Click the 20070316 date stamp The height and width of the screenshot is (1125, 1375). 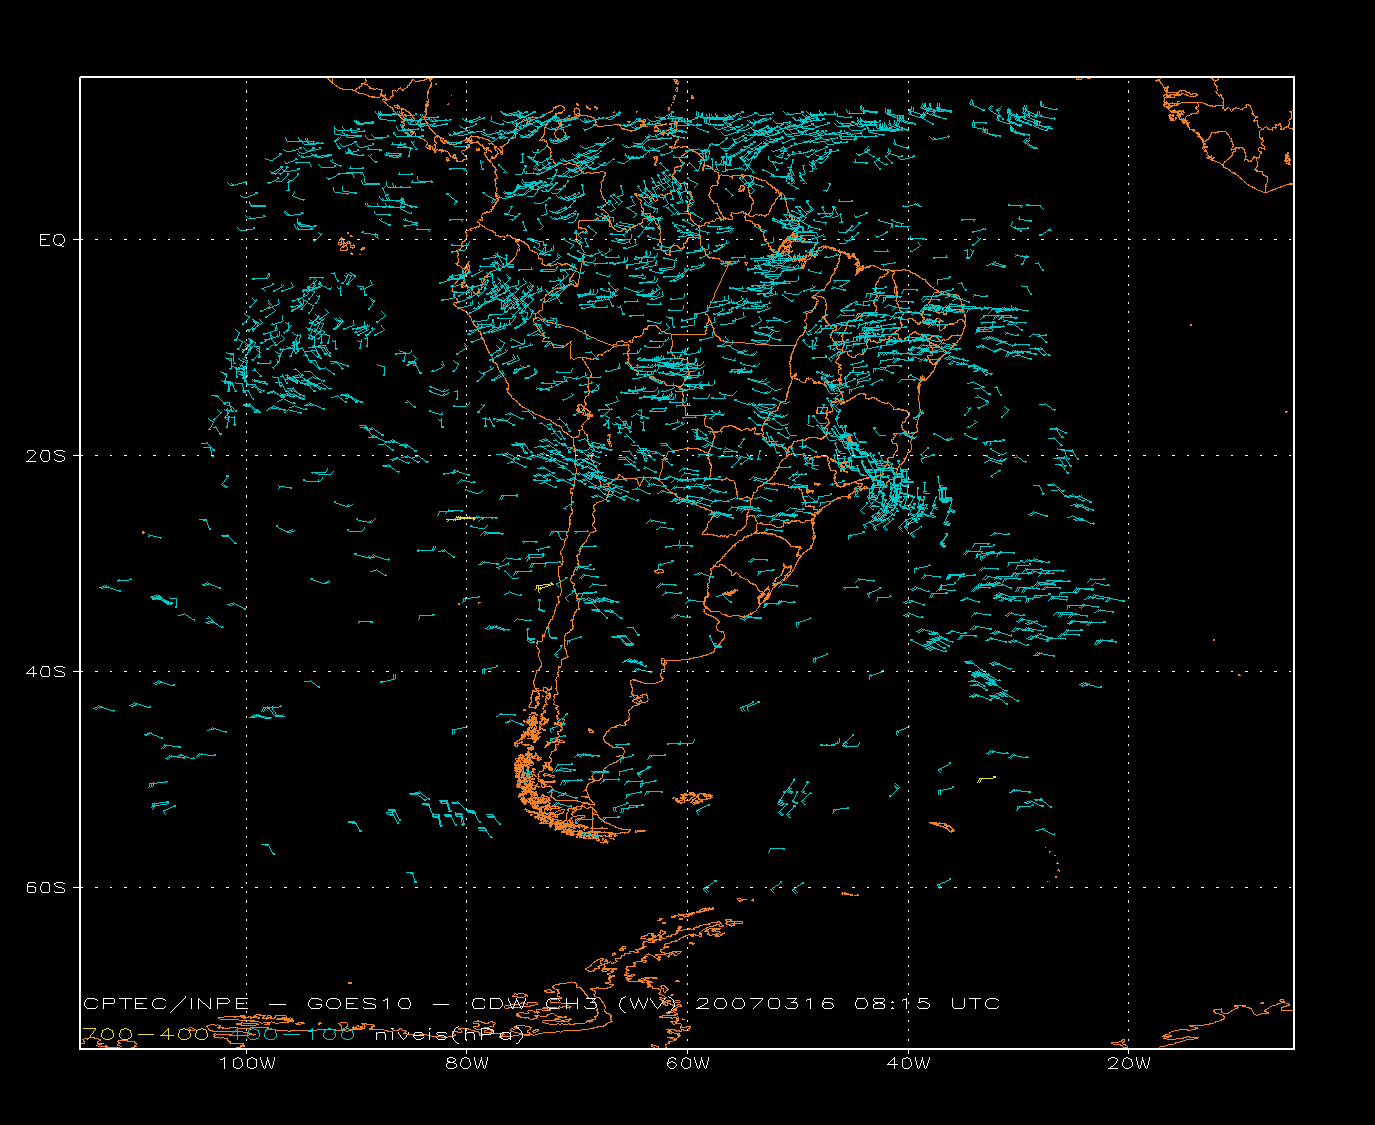[x=765, y=1003]
